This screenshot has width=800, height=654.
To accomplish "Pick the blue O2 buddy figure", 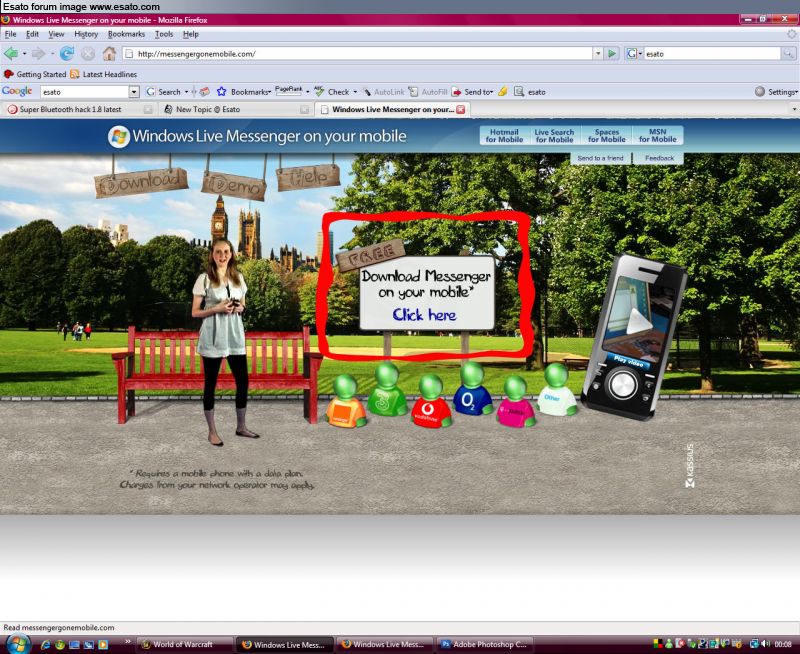I will [472, 389].
